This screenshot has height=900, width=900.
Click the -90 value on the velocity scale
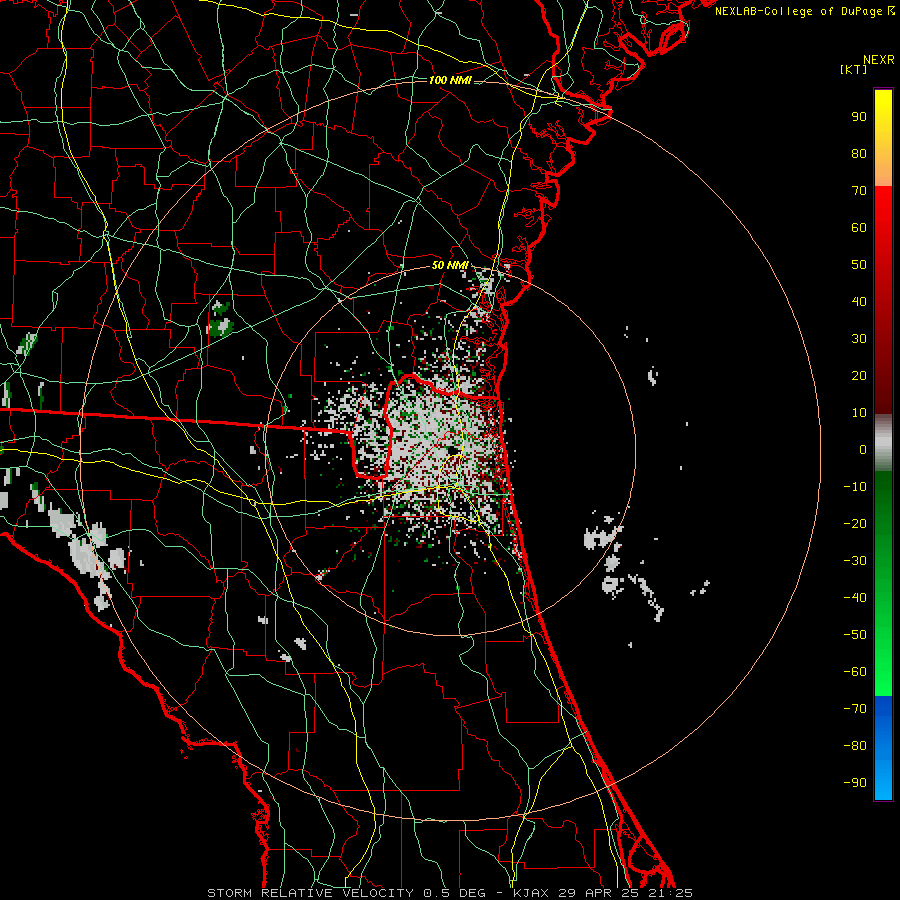[855, 783]
